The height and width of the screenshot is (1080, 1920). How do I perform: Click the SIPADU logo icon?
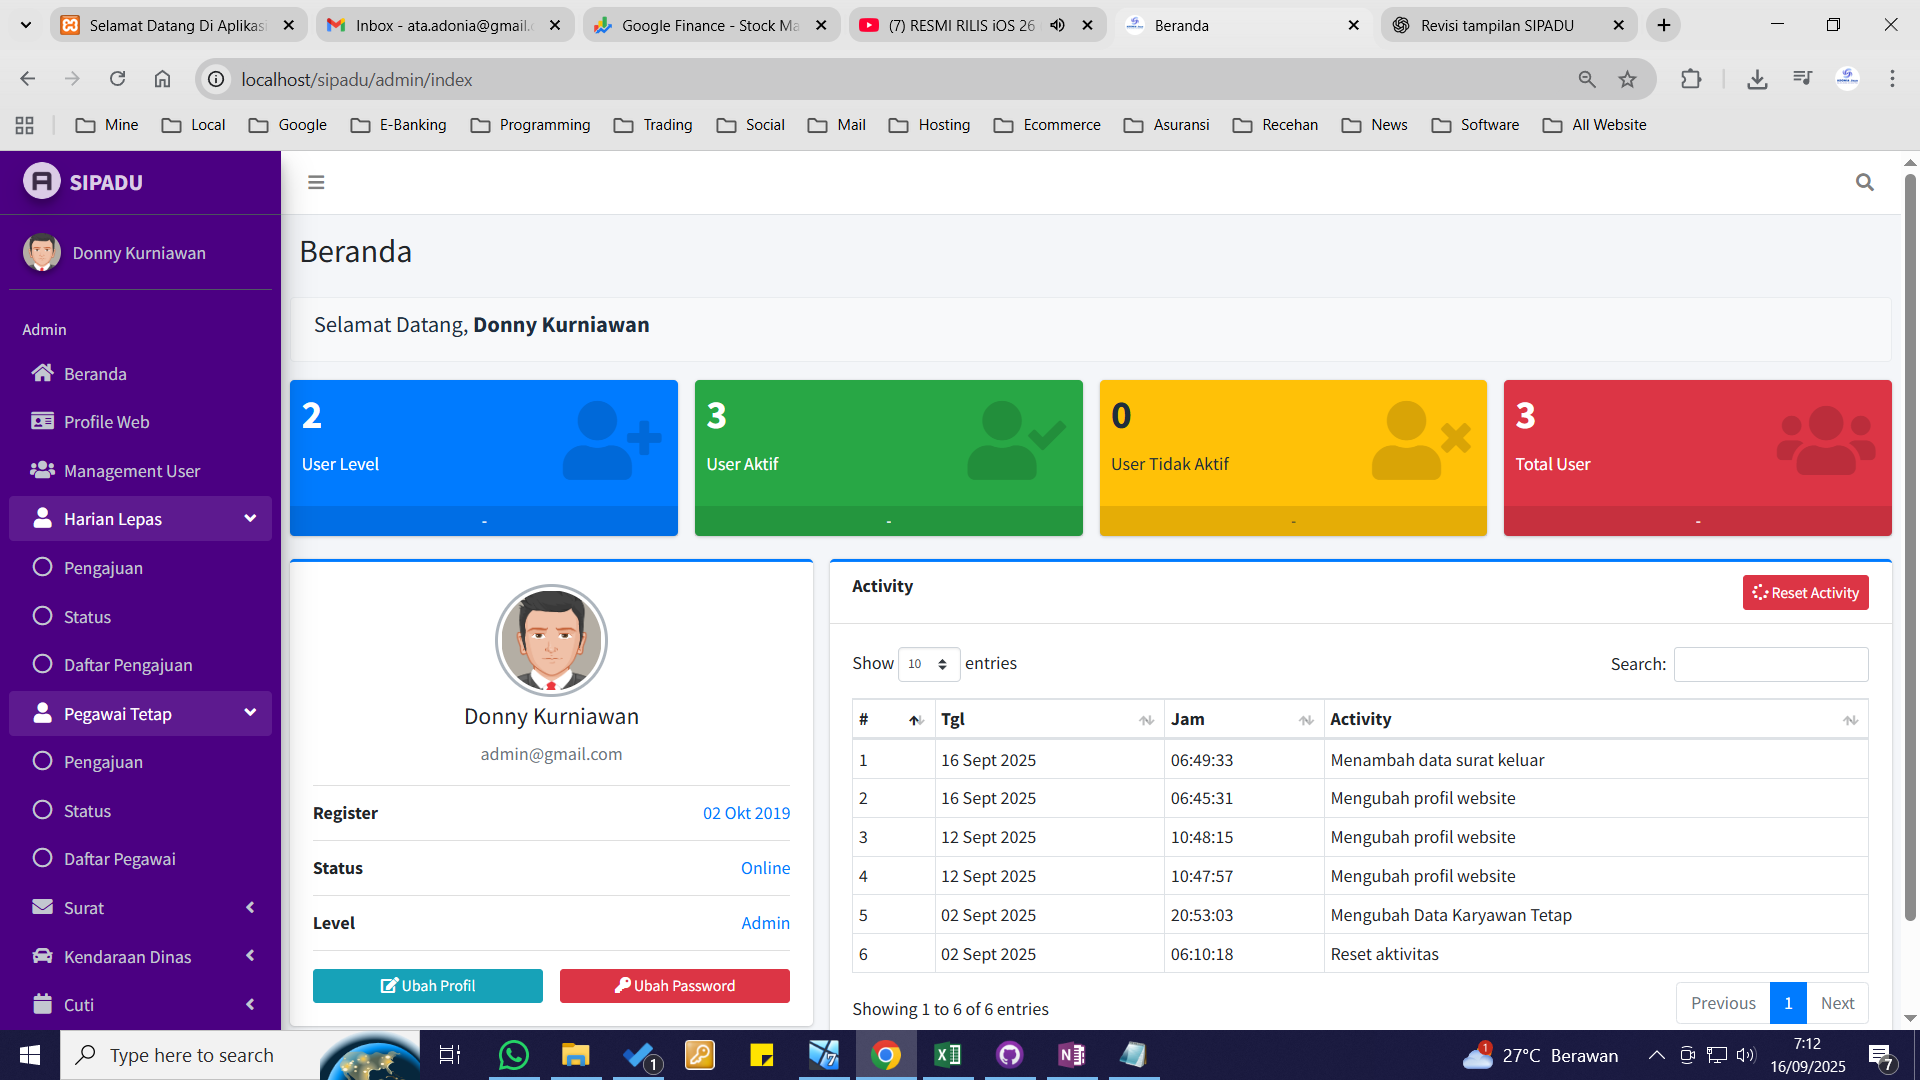pyautogui.click(x=42, y=181)
